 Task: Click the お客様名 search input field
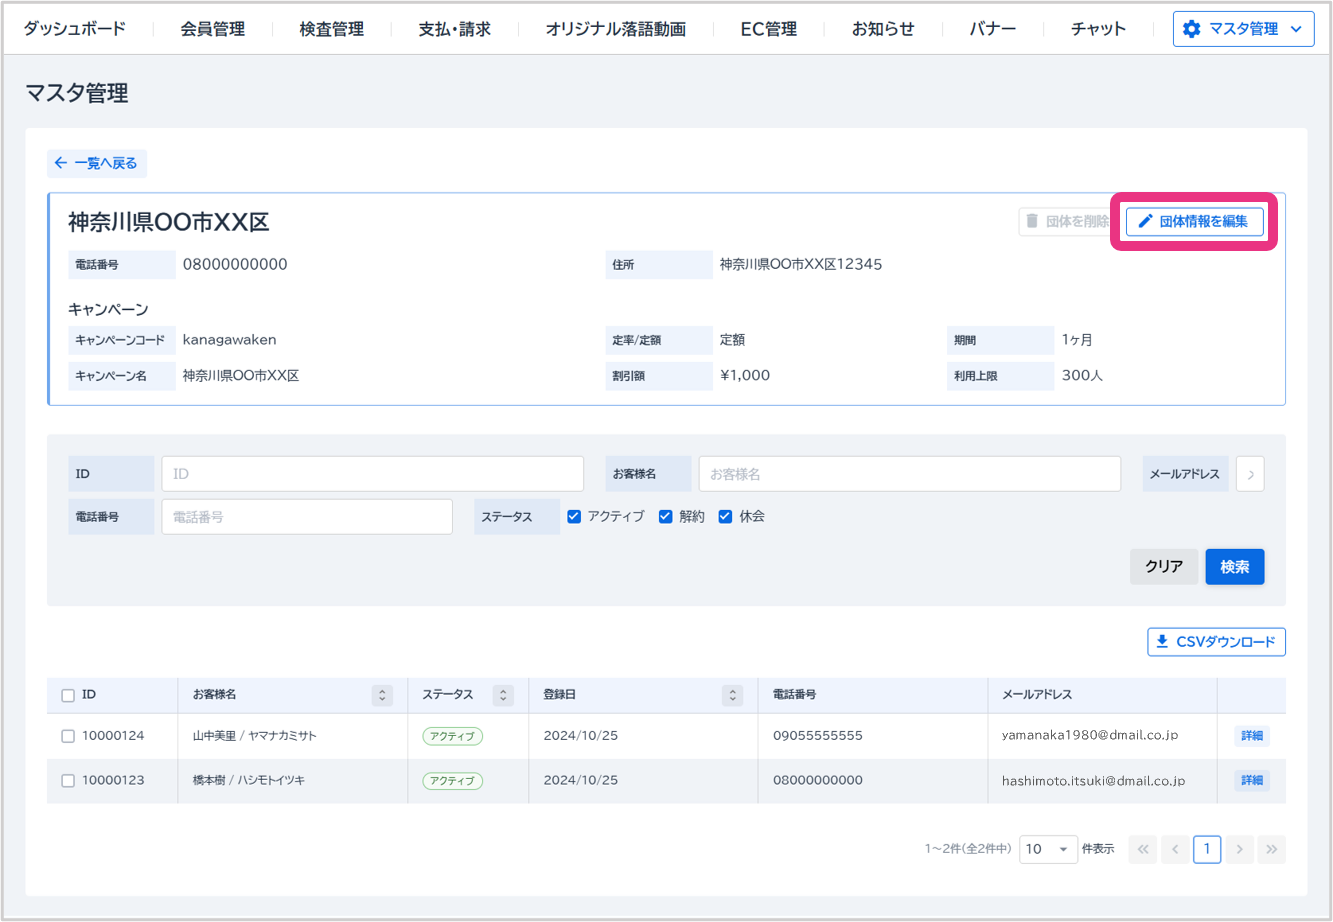coord(909,474)
